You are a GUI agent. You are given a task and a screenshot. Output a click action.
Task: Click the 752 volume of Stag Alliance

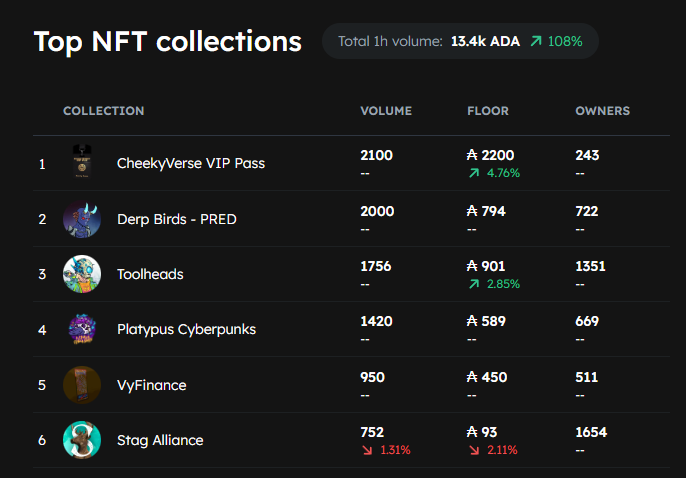[x=372, y=433]
